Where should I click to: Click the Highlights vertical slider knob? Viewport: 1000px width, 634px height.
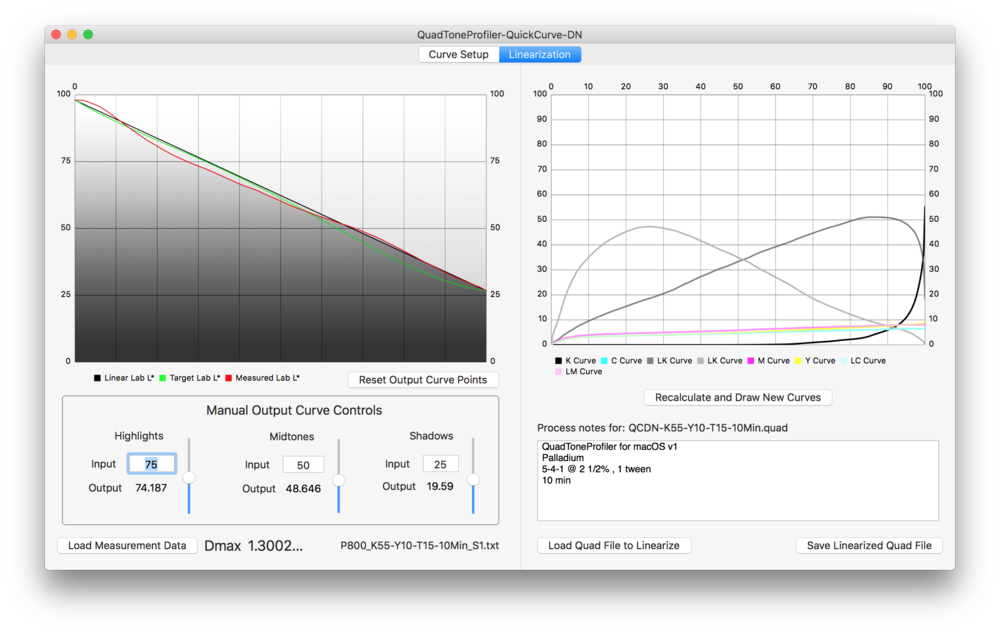pyautogui.click(x=189, y=477)
